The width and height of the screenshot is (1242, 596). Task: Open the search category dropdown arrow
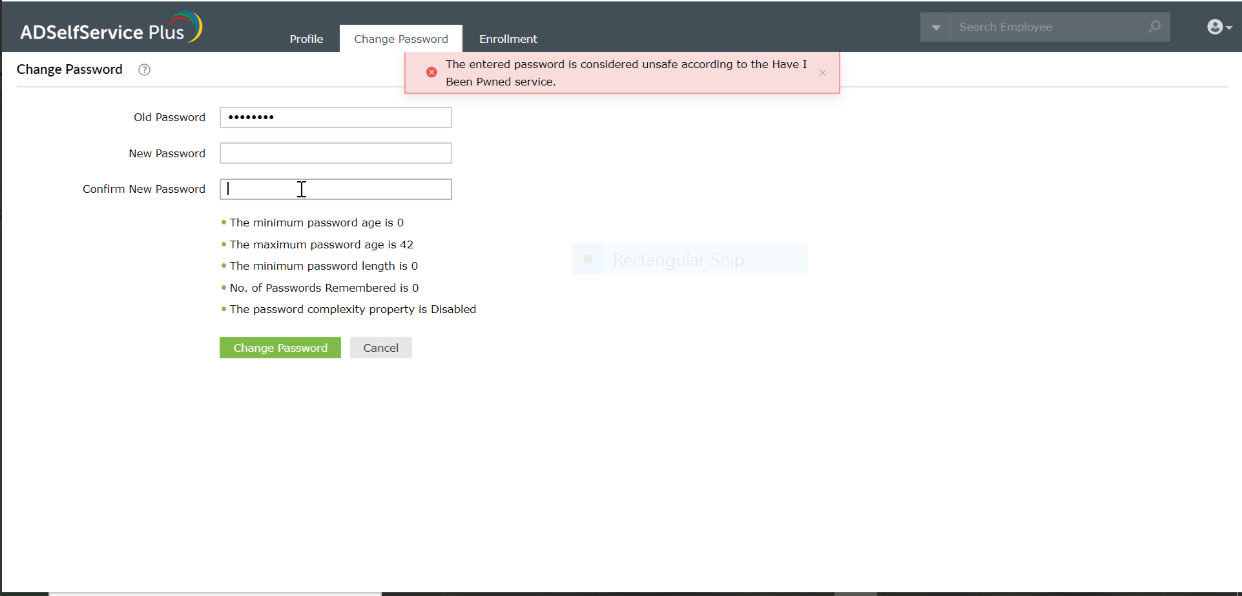[936, 26]
